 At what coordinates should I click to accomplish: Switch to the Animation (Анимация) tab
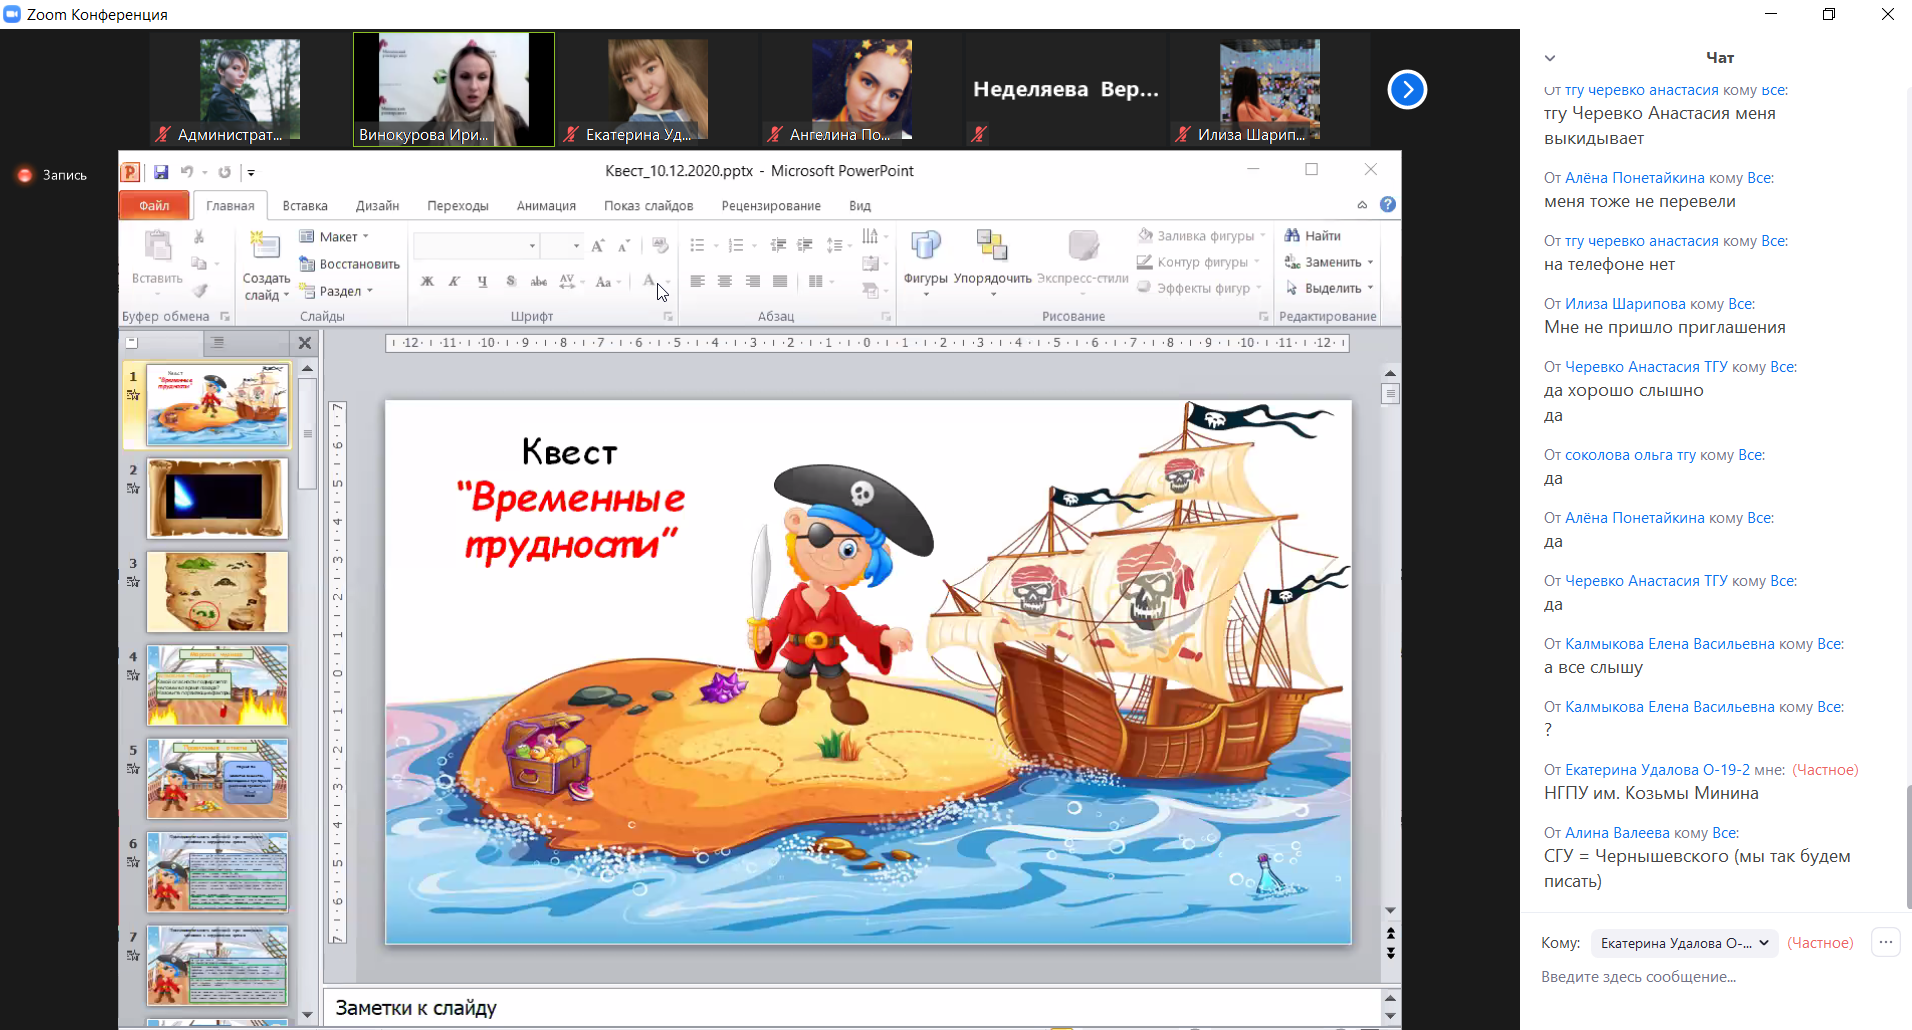click(546, 206)
